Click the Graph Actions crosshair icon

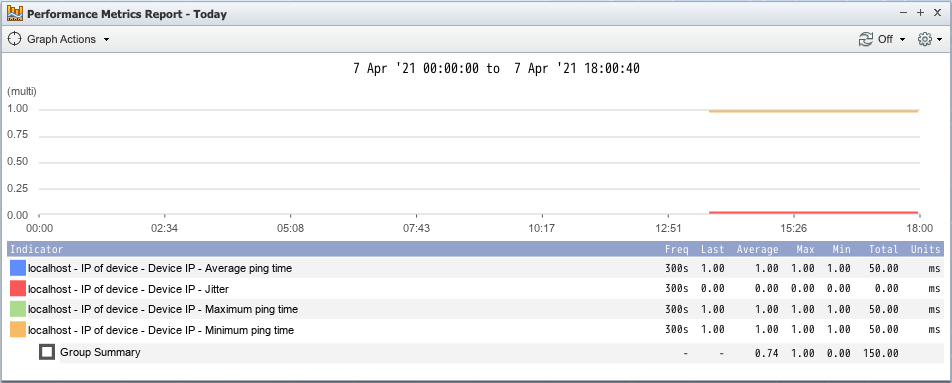tap(15, 39)
